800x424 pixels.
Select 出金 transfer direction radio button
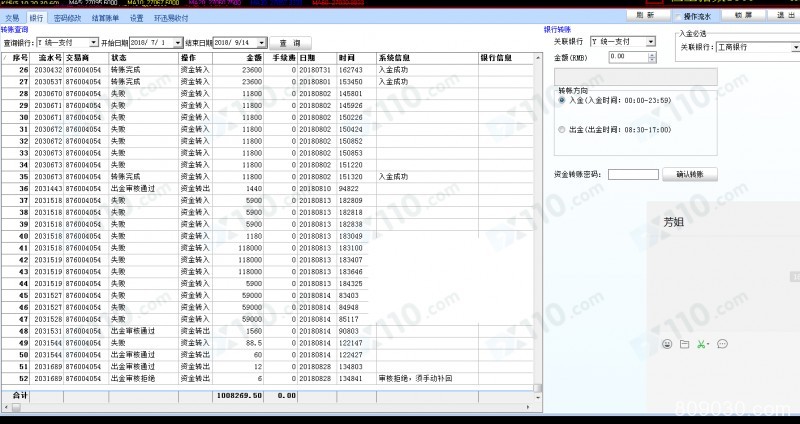pyautogui.click(x=561, y=129)
